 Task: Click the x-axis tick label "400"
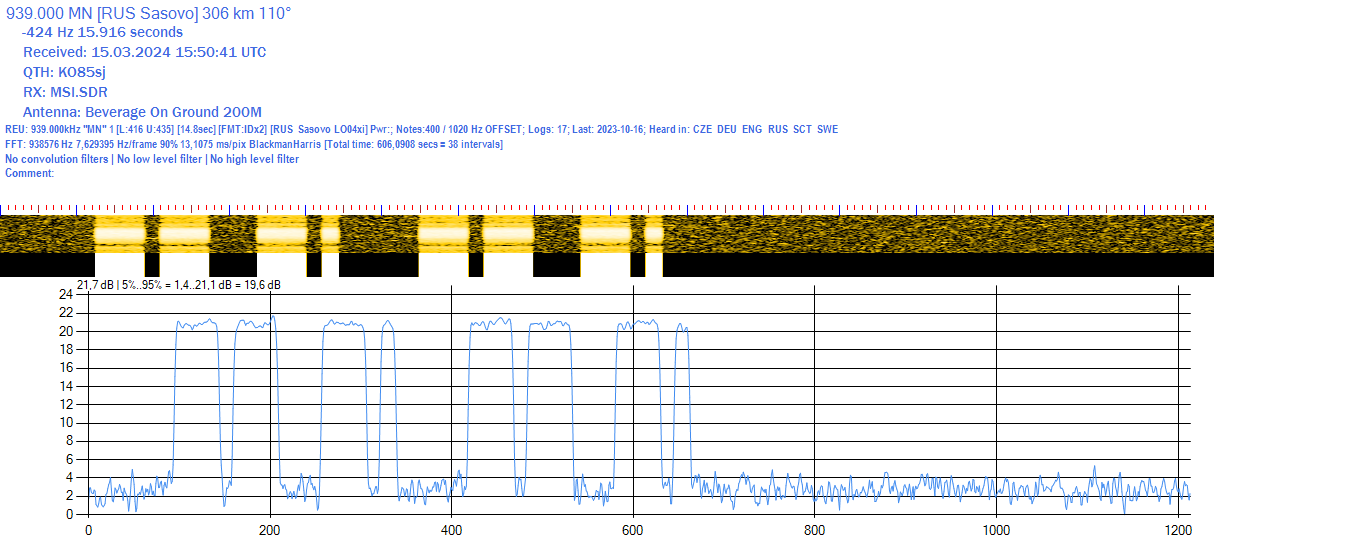pyautogui.click(x=452, y=531)
